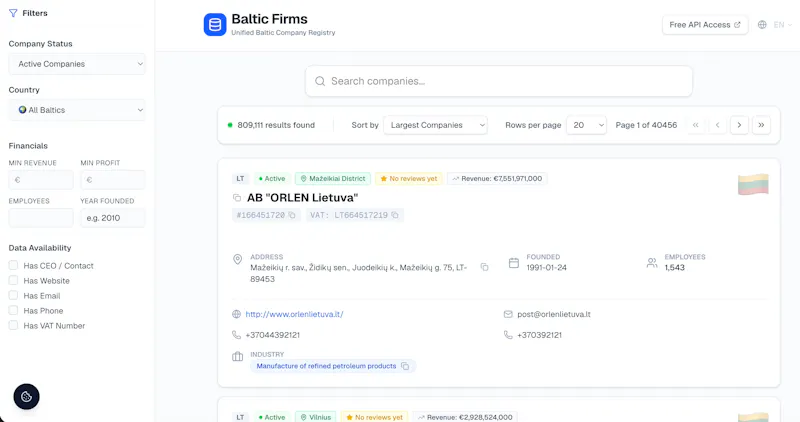Click the Min Profit input field
The width and height of the screenshot is (800, 422).
click(x=113, y=180)
